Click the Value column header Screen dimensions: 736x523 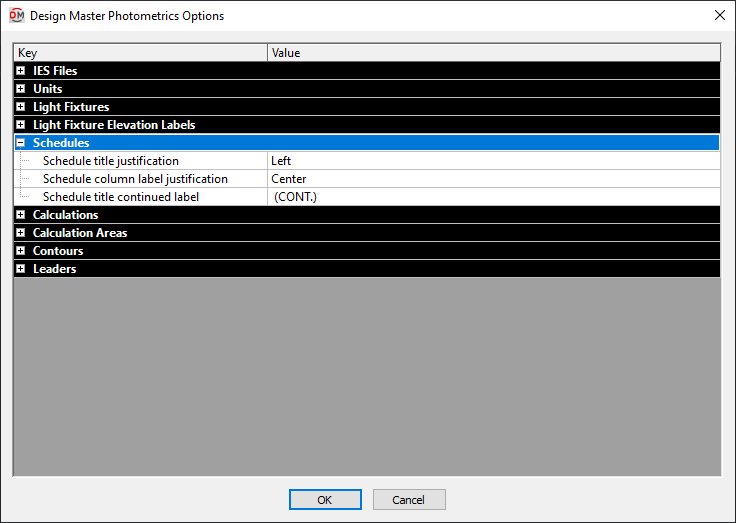pyautogui.click(x=494, y=53)
